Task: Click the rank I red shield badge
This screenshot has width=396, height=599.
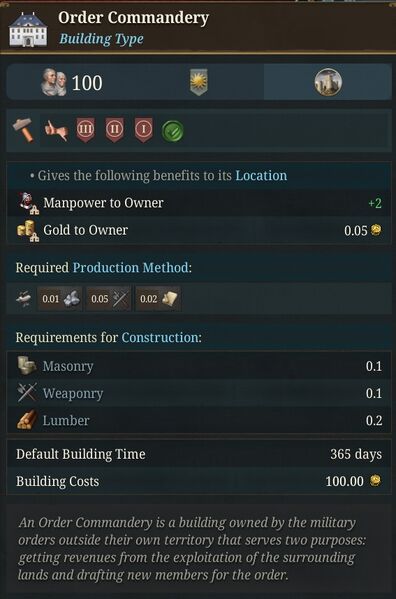Action: (x=144, y=130)
